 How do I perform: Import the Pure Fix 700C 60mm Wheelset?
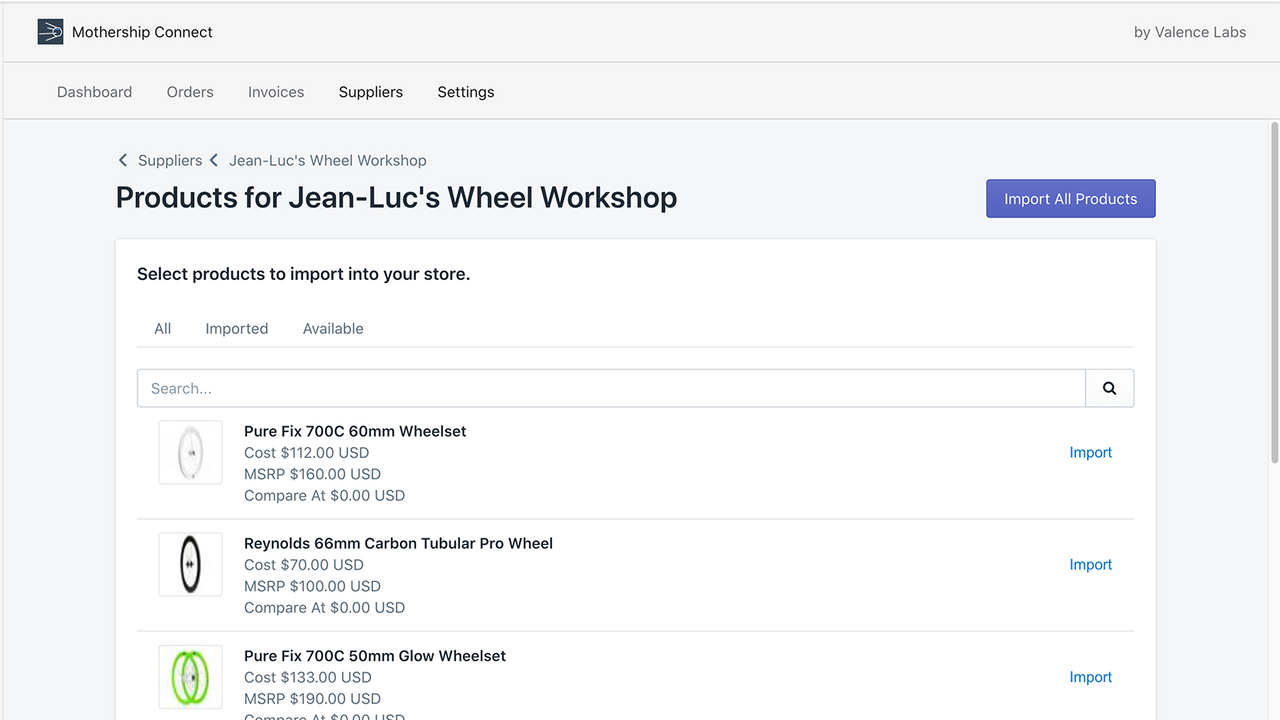1090,452
